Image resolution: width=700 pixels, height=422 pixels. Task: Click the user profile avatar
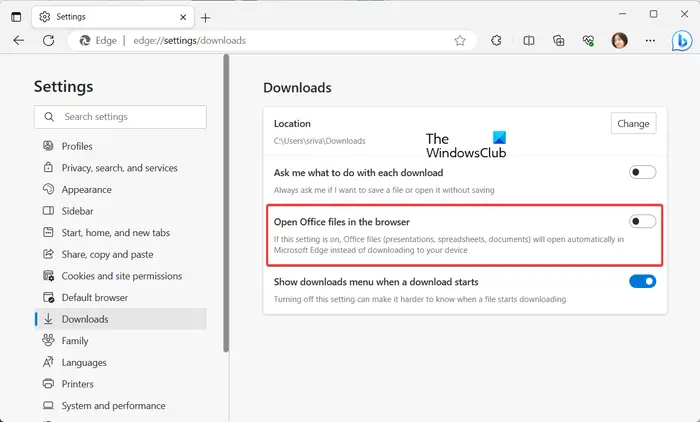pyautogui.click(x=619, y=41)
